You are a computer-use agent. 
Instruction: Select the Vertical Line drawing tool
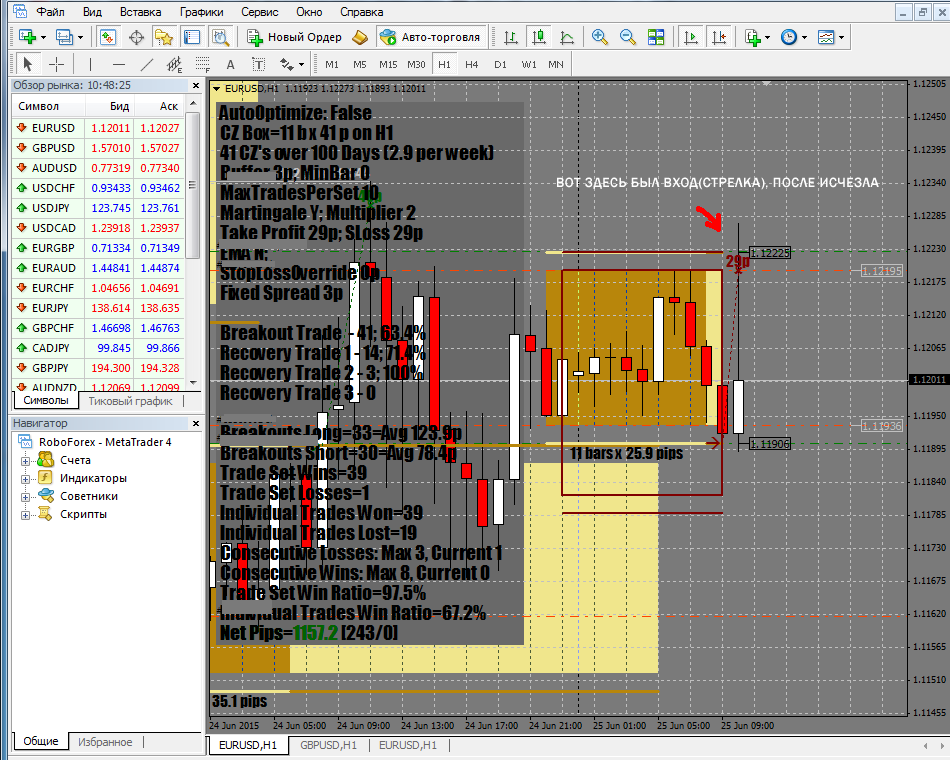tap(90, 64)
